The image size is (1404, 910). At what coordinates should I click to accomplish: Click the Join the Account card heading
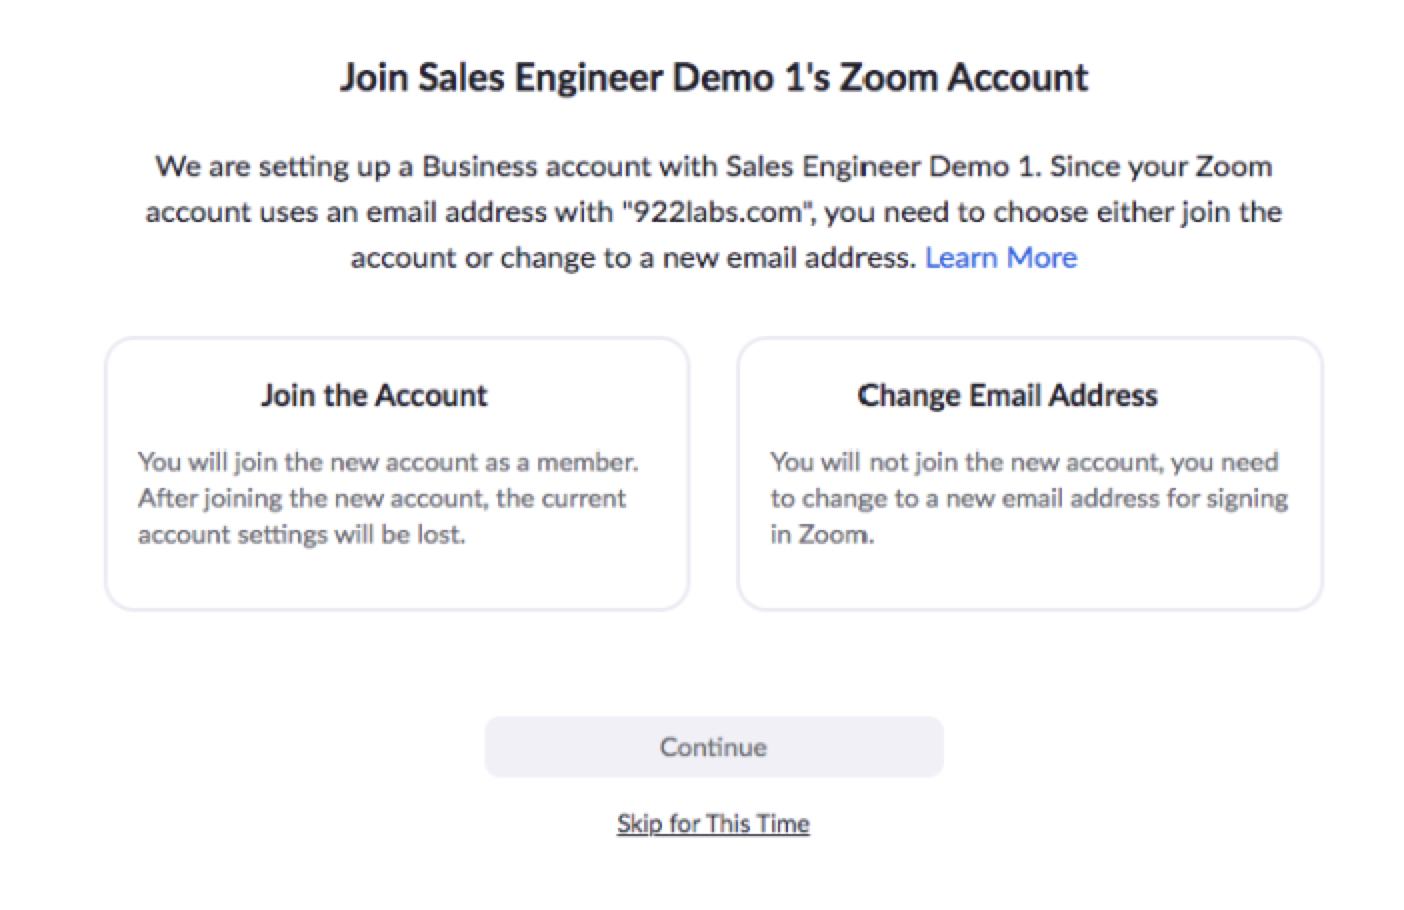pos(374,395)
